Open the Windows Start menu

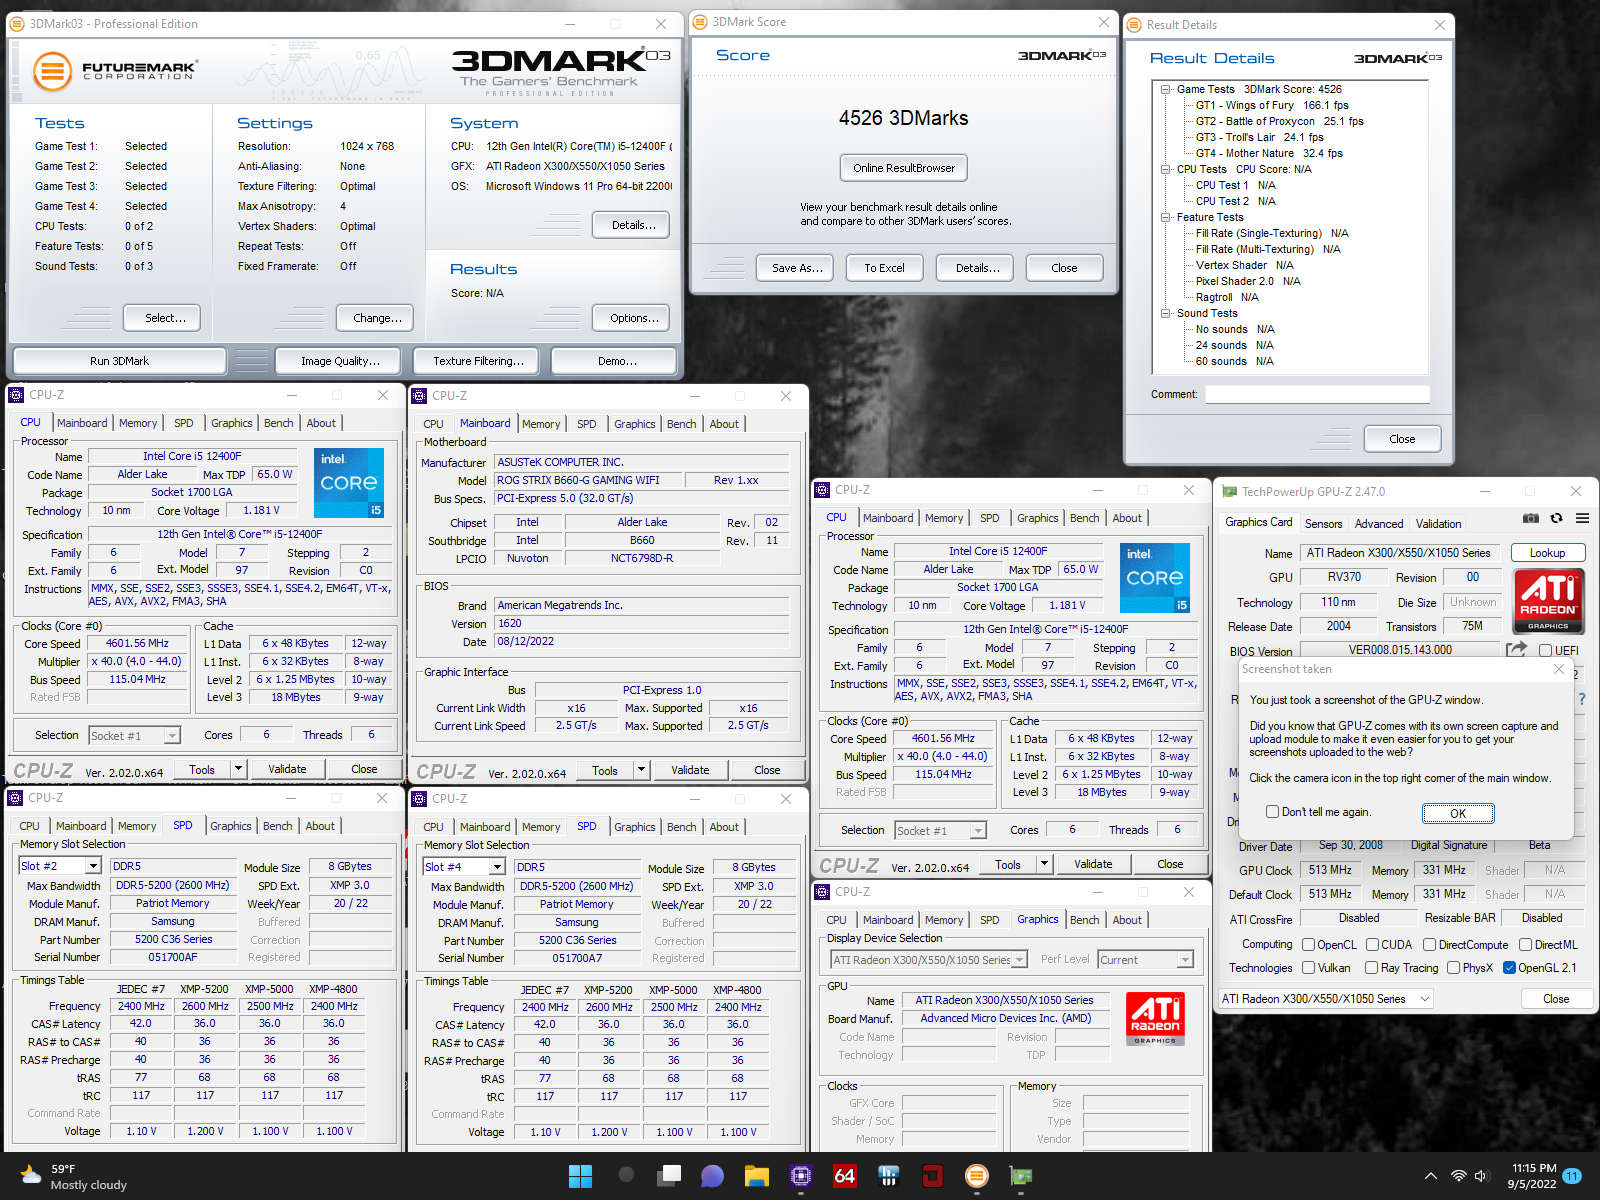580,1176
